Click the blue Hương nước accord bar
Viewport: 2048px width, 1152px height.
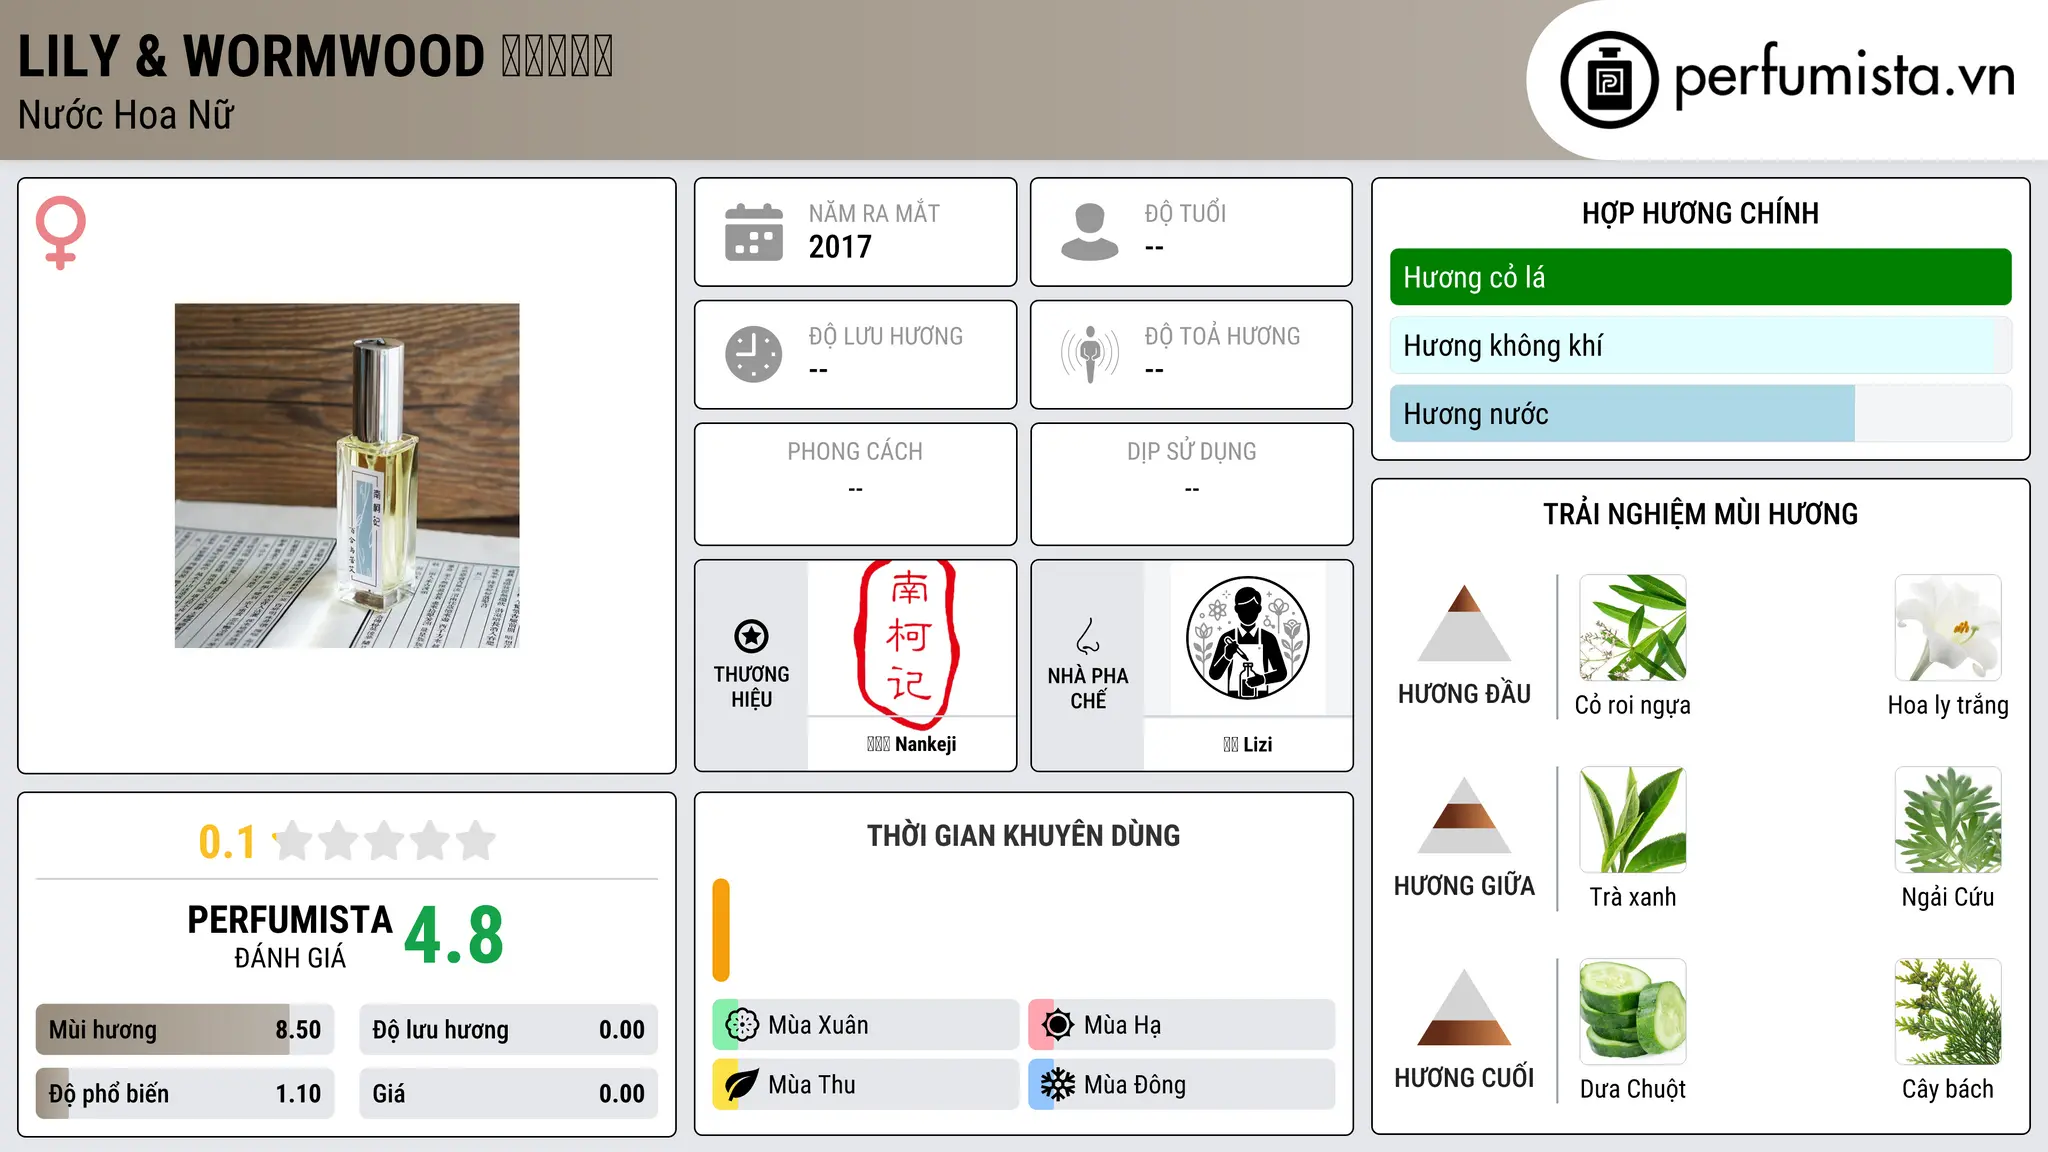pyautogui.click(x=1701, y=413)
